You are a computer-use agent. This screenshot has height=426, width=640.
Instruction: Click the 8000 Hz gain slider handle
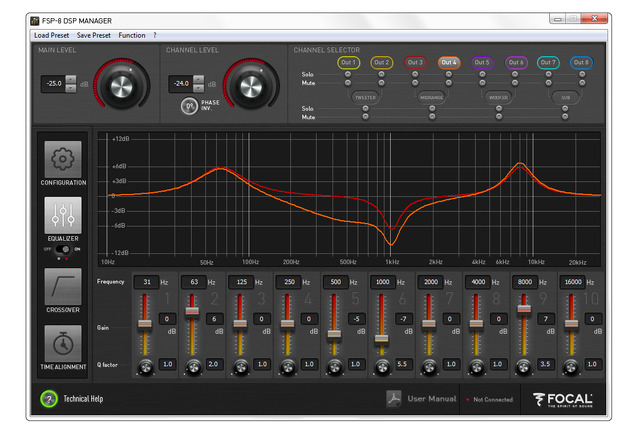click(x=524, y=308)
